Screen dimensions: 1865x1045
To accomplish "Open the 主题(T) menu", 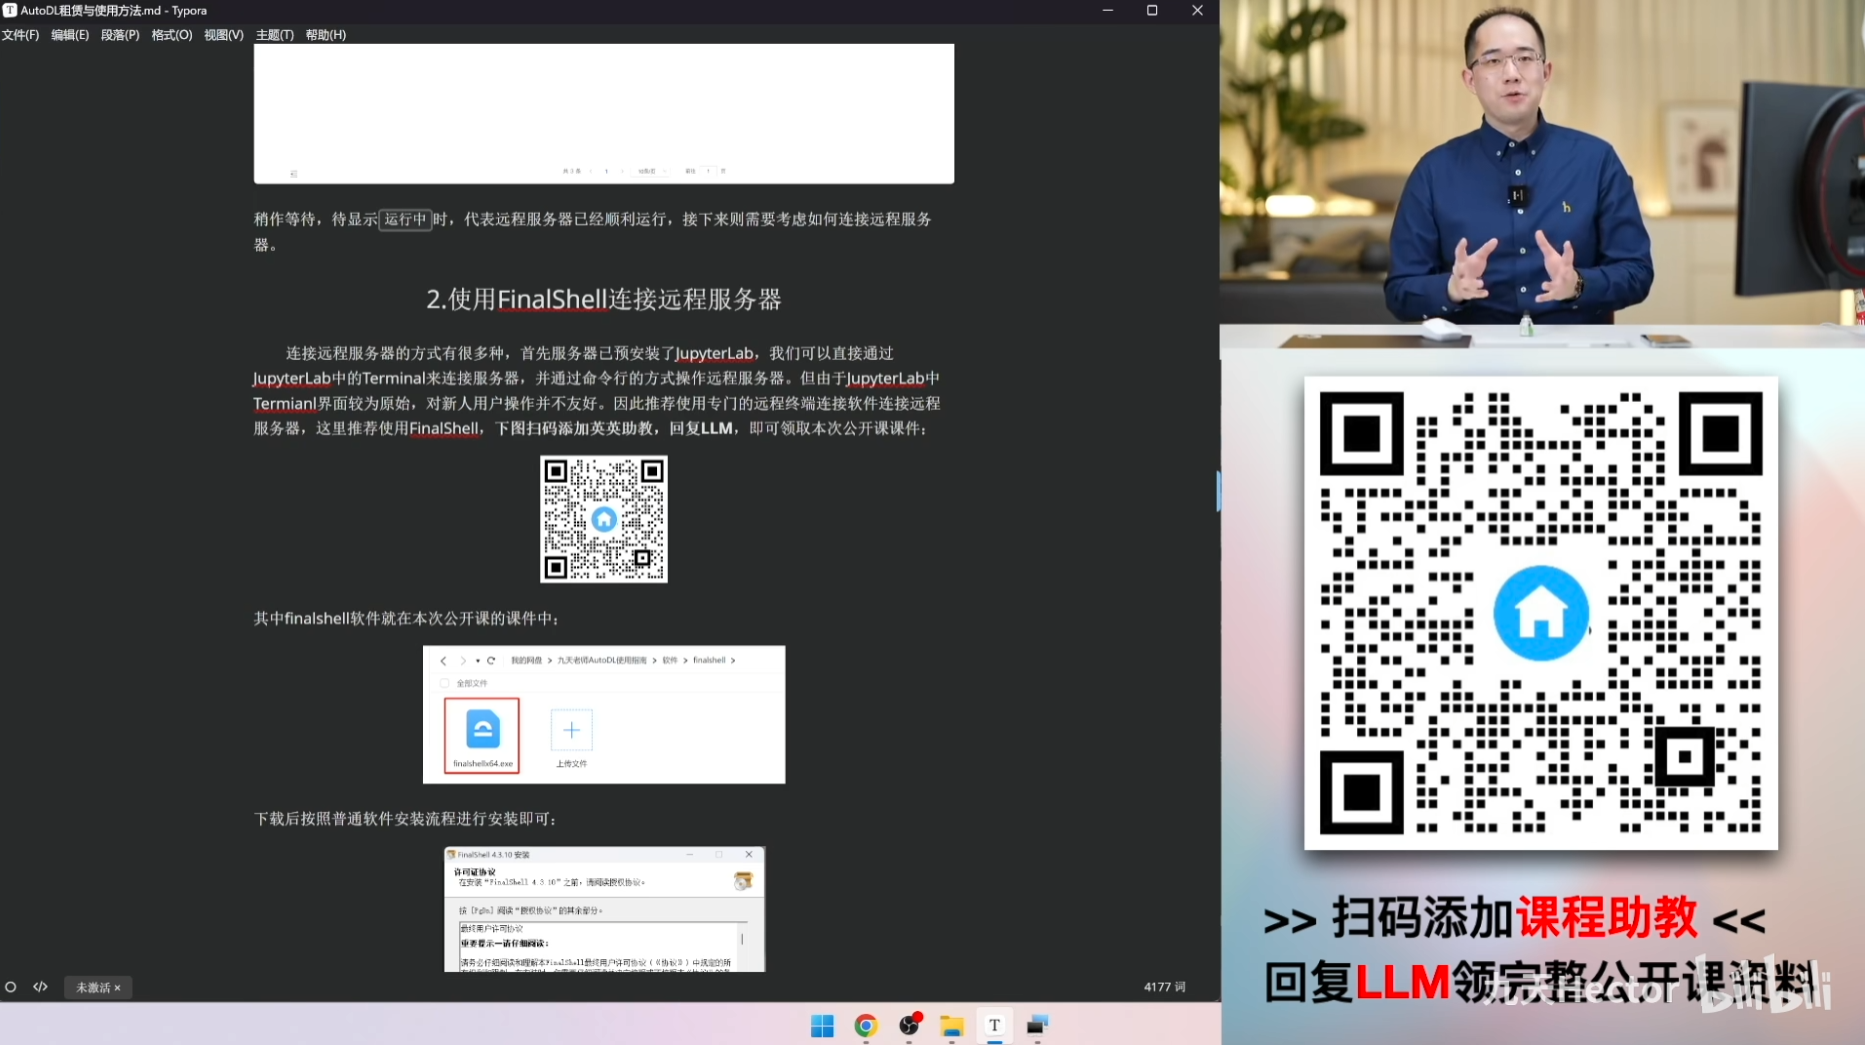I will click(x=275, y=35).
